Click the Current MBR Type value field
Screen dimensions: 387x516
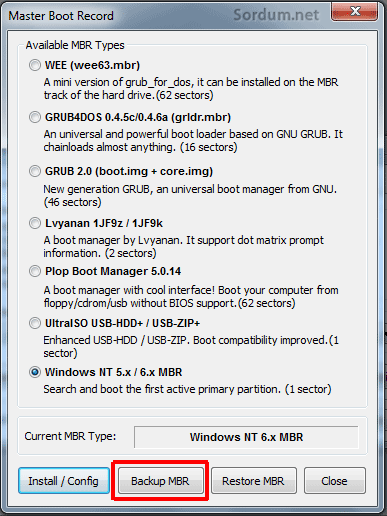[246, 437]
